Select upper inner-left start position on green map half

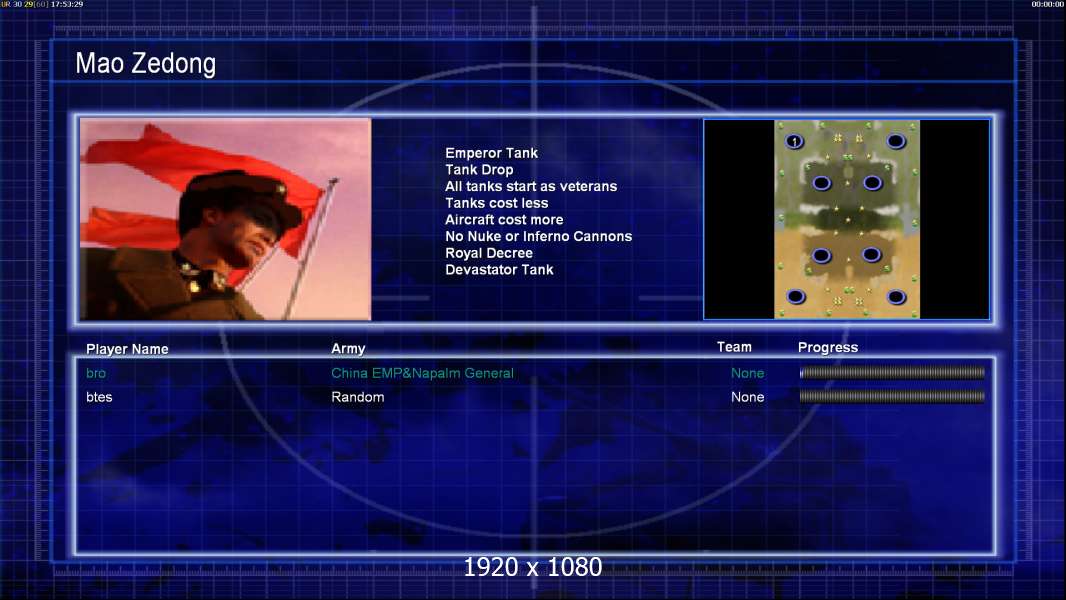coord(822,183)
